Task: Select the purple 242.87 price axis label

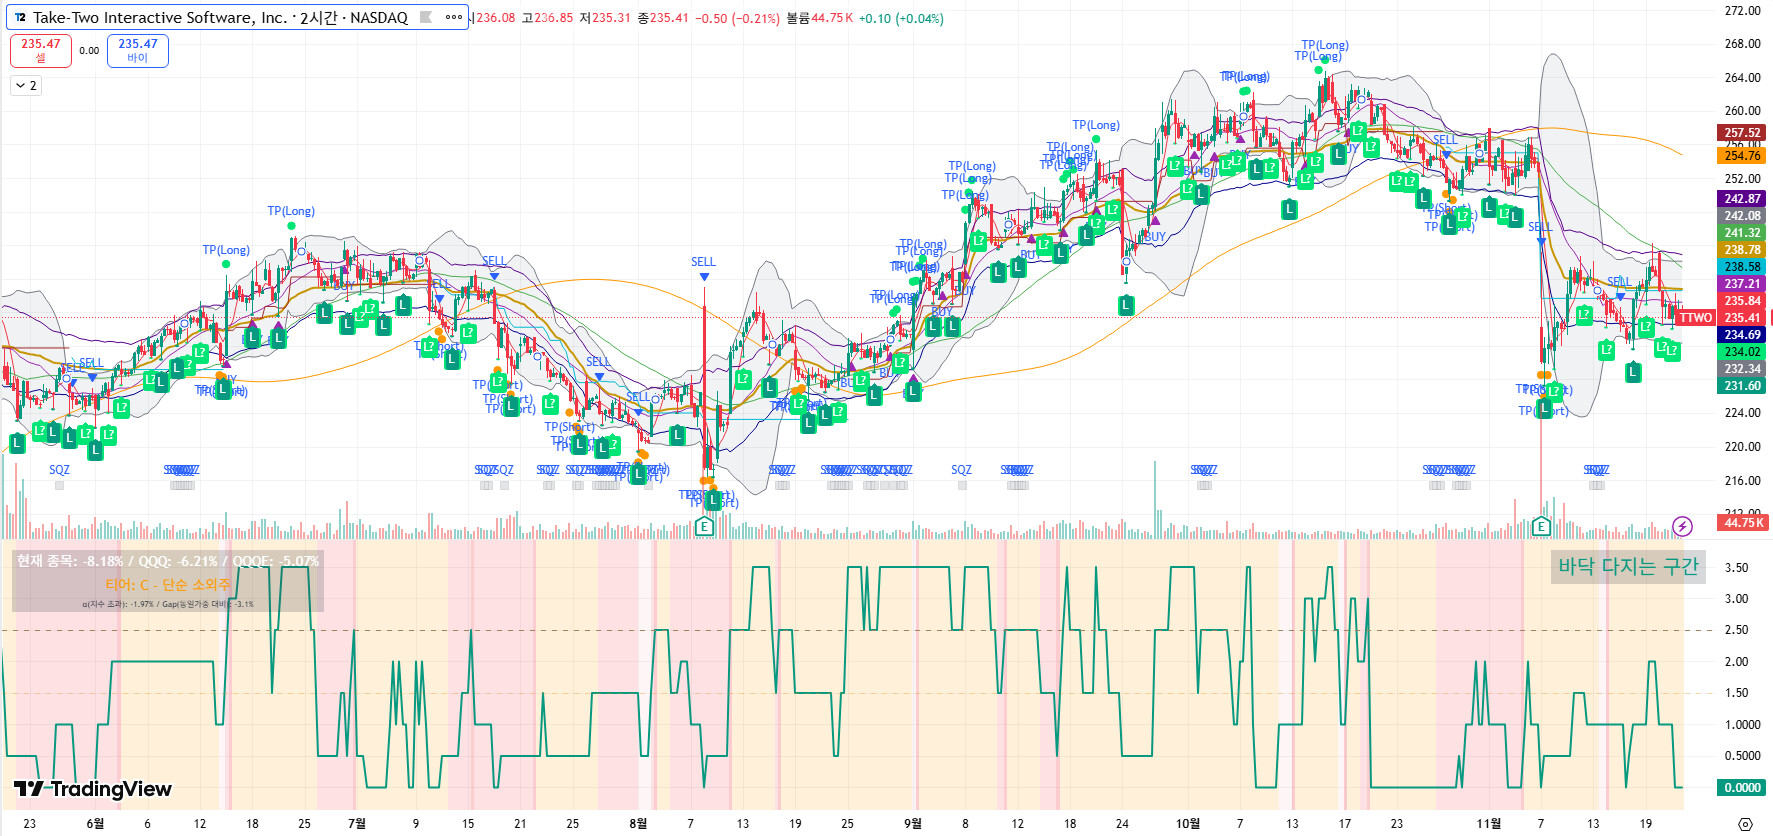Action: click(1742, 199)
